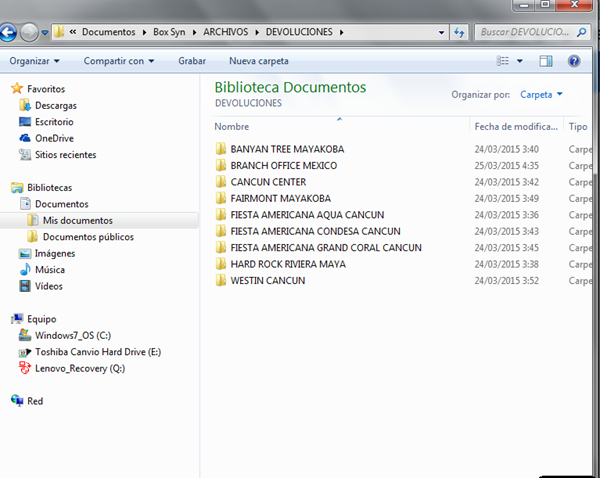This screenshot has height=478, width=600.
Task: Open Escritorio in Favoritos
Action: click(54, 122)
